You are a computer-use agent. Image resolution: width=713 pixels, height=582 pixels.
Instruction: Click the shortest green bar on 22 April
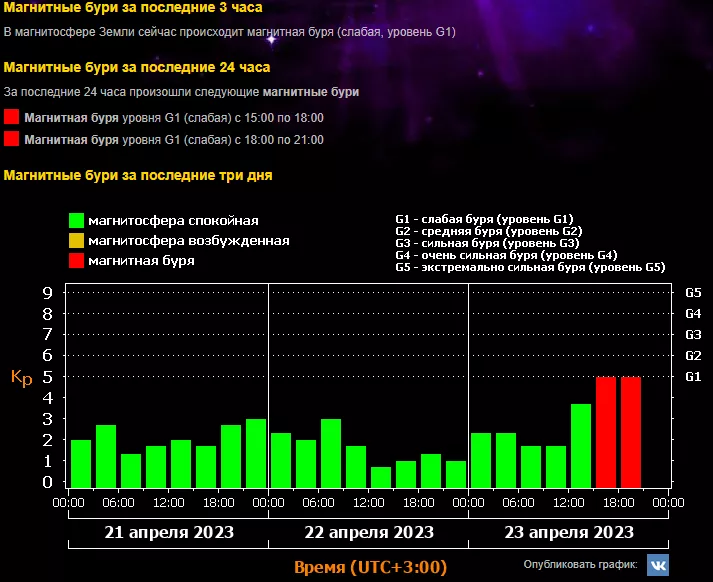(381, 476)
